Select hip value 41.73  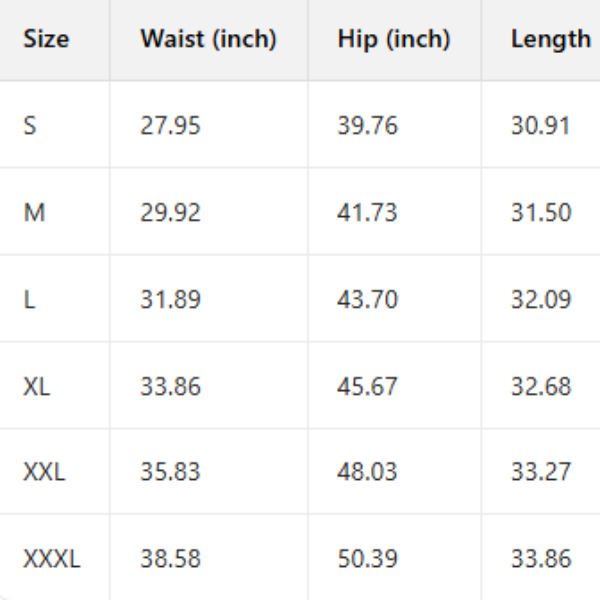pos(367,213)
